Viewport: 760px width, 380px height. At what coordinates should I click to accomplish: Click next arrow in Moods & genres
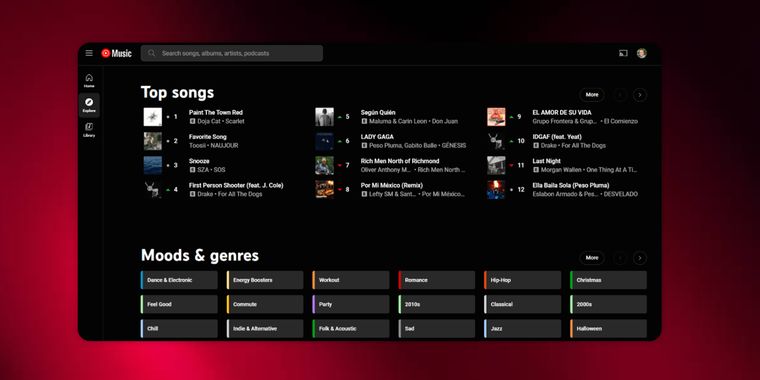[640, 258]
